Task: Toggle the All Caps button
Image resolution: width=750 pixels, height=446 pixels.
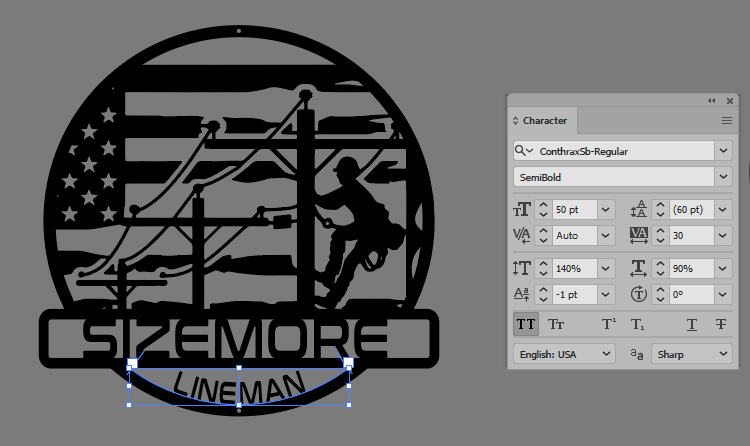Action: click(x=525, y=324)
